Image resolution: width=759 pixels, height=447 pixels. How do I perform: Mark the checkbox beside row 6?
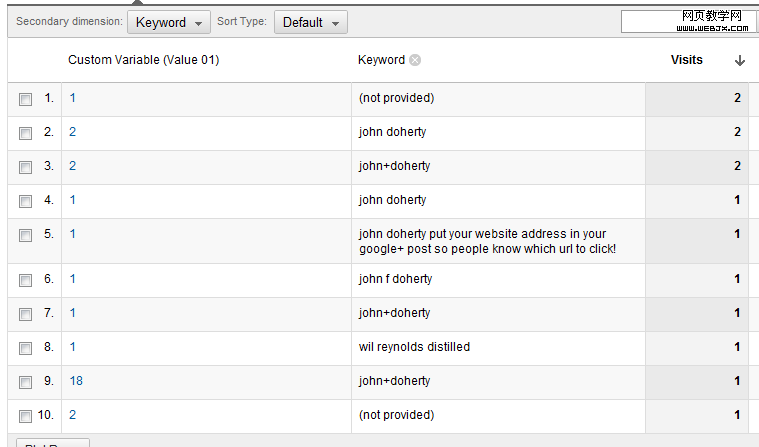coord(25,280)
